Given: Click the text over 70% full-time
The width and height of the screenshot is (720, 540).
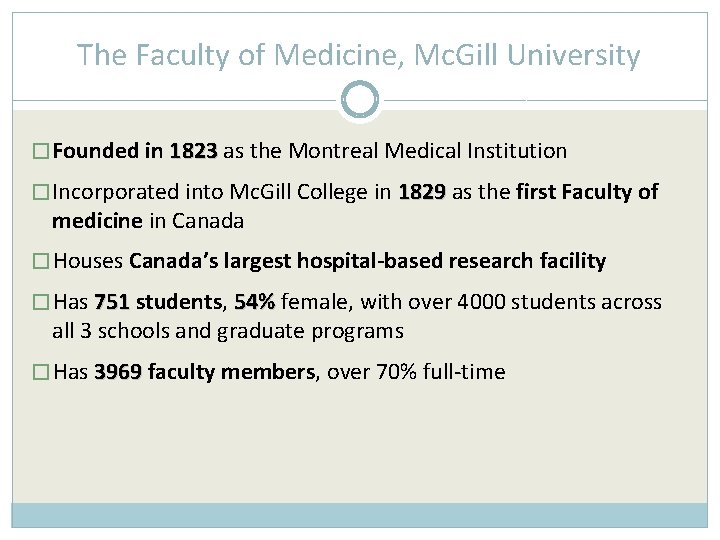Looking at the screenshot, I should [416, 371].
